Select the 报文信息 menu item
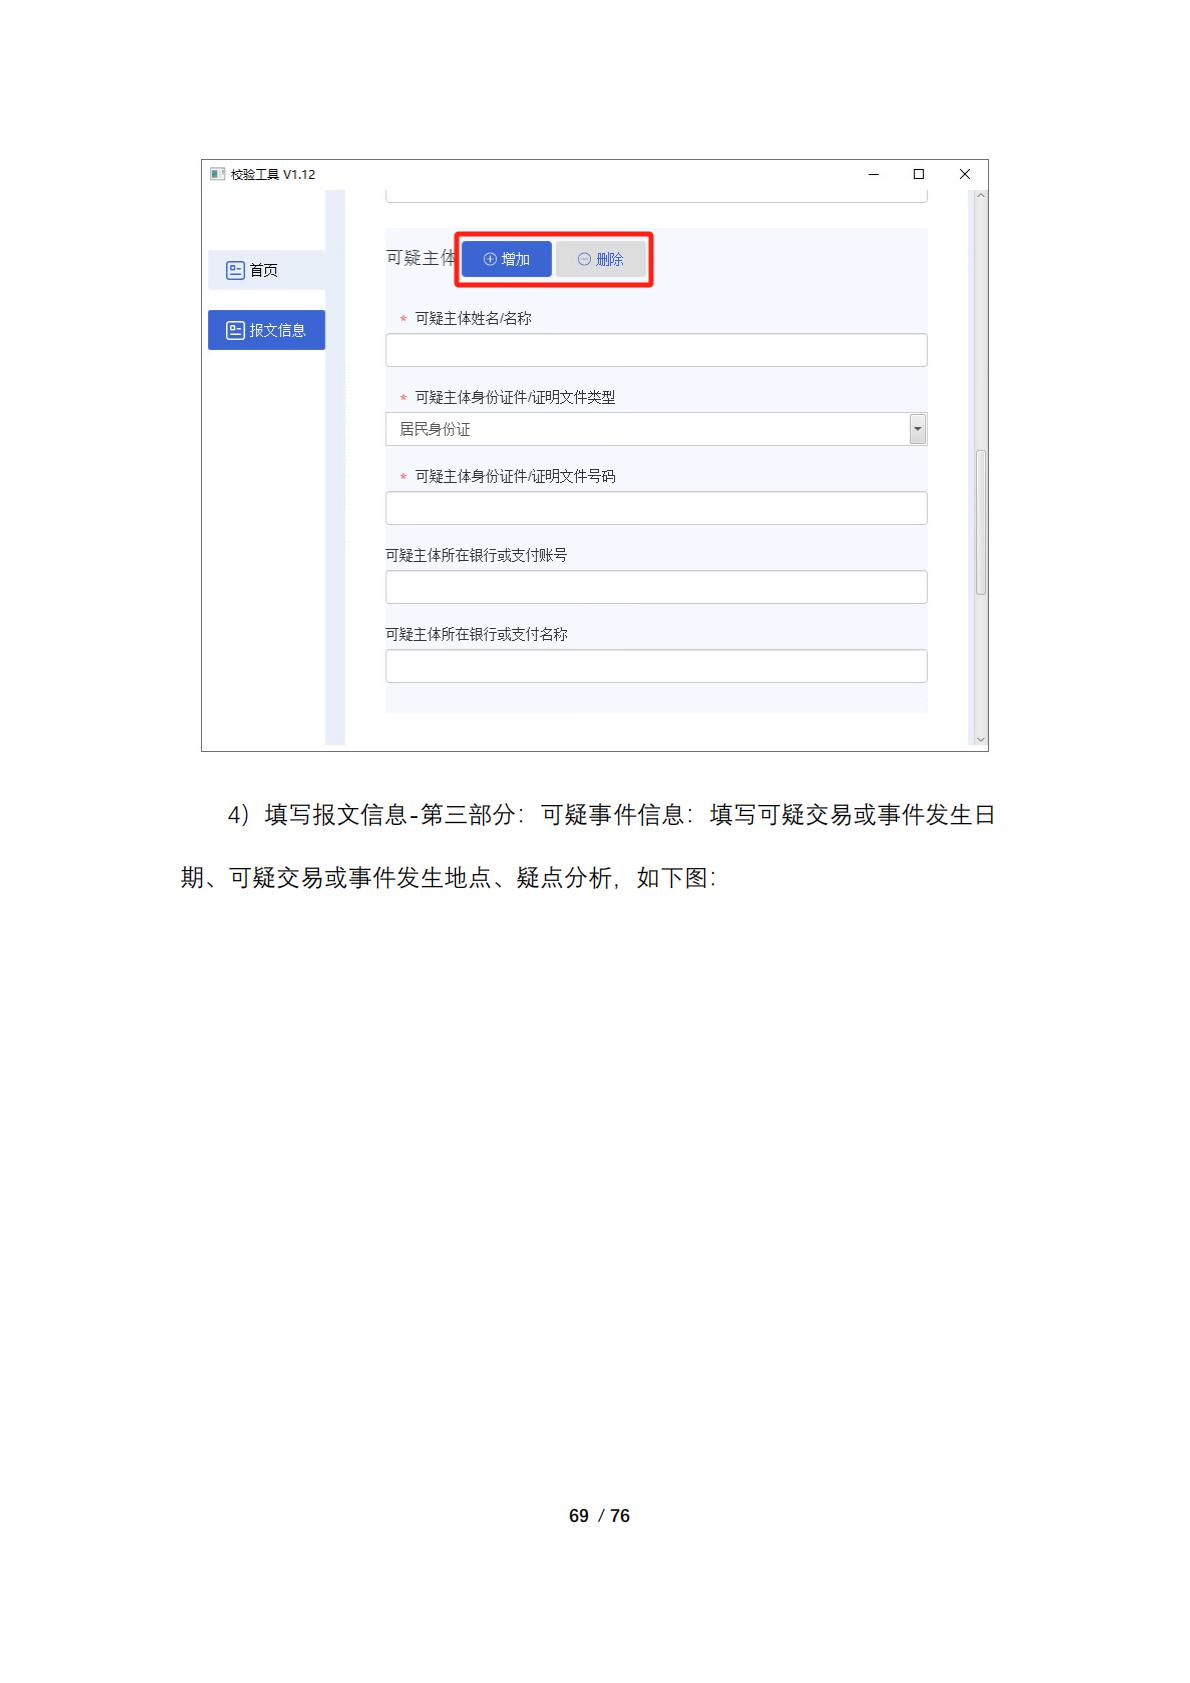The image size is (1190, 1683). pos(266,330)
